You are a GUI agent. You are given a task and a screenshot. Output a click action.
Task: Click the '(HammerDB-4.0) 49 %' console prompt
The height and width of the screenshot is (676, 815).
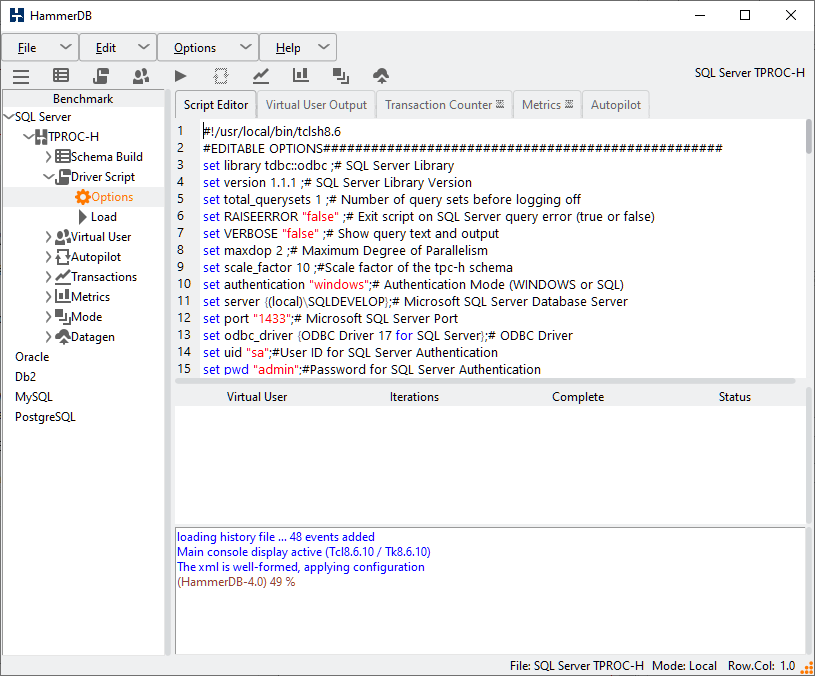(236, 582)
